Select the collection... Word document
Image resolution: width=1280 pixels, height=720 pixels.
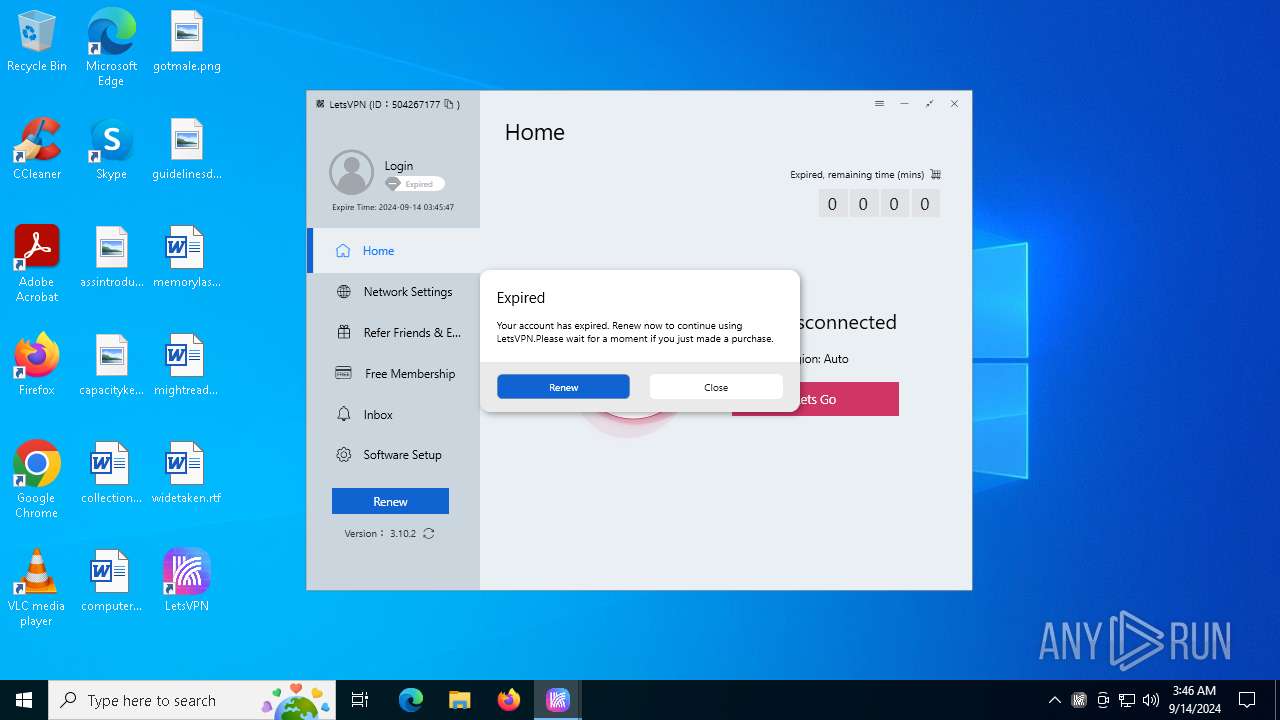point(111,473)
